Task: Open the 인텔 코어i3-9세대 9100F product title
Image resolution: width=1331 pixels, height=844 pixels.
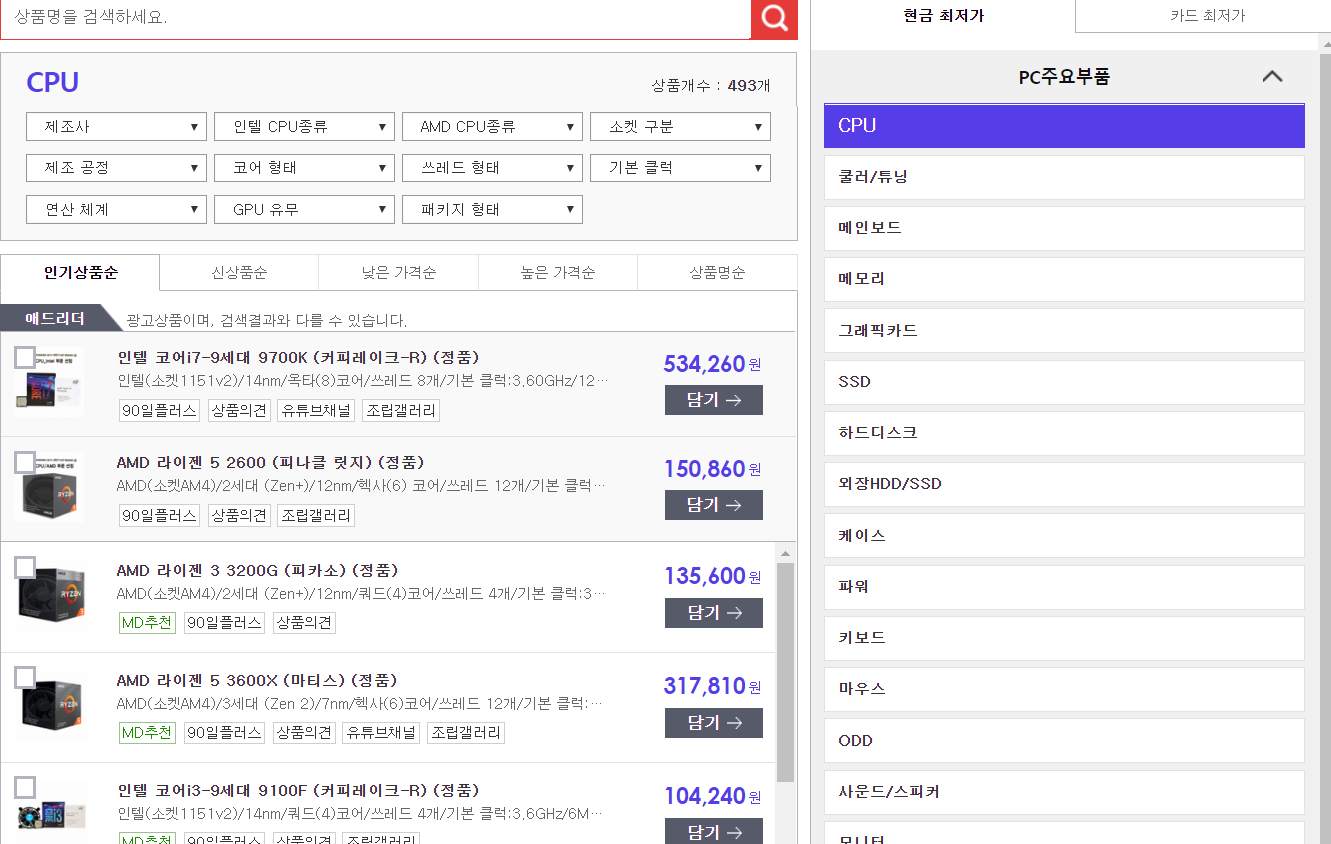Action: (298, 790)
